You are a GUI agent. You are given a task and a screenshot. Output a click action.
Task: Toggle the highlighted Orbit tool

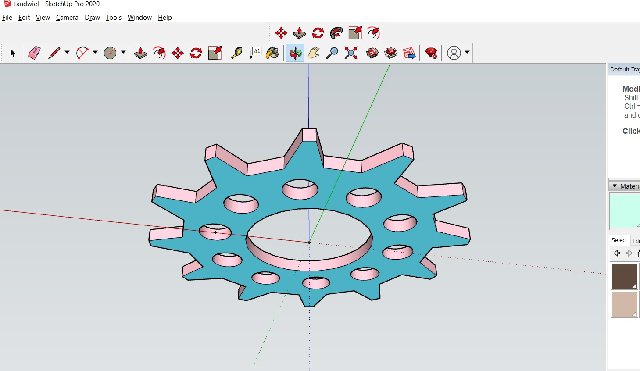click(295, 53)
